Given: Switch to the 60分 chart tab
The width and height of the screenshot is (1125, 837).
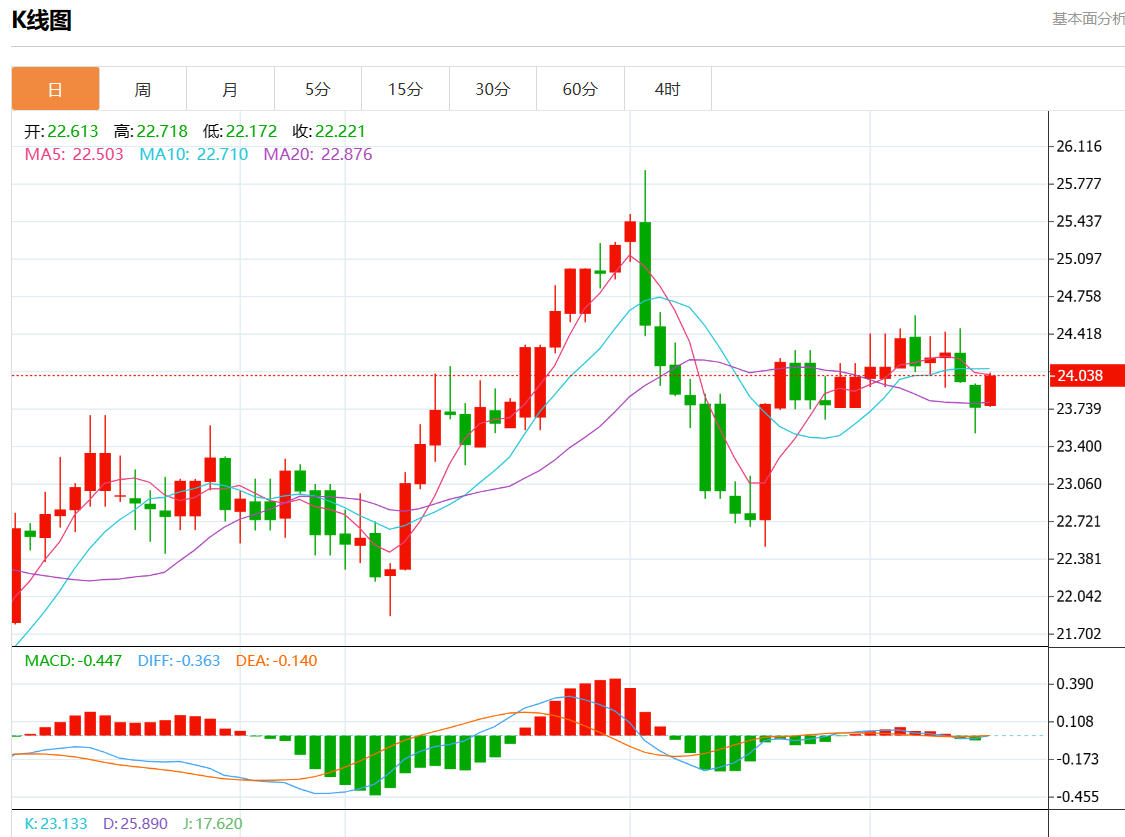Looking at the screenshot, I should pos(580,89).
